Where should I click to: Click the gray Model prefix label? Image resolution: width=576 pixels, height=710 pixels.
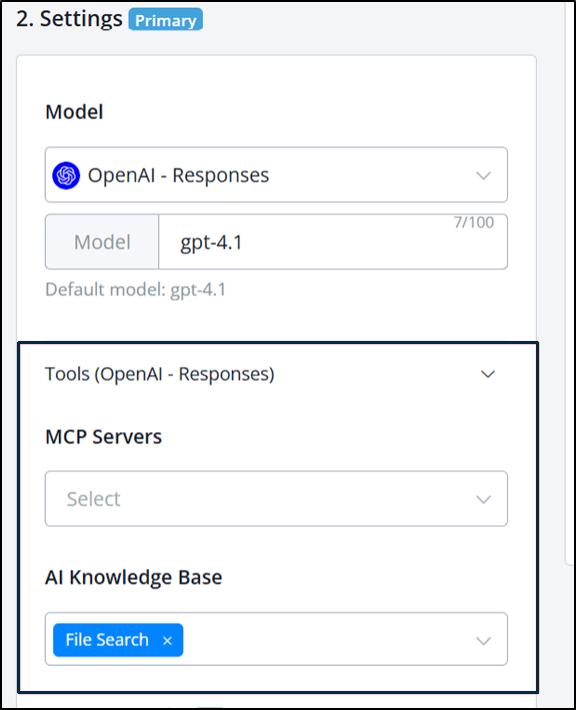click(x=102, y=242)
